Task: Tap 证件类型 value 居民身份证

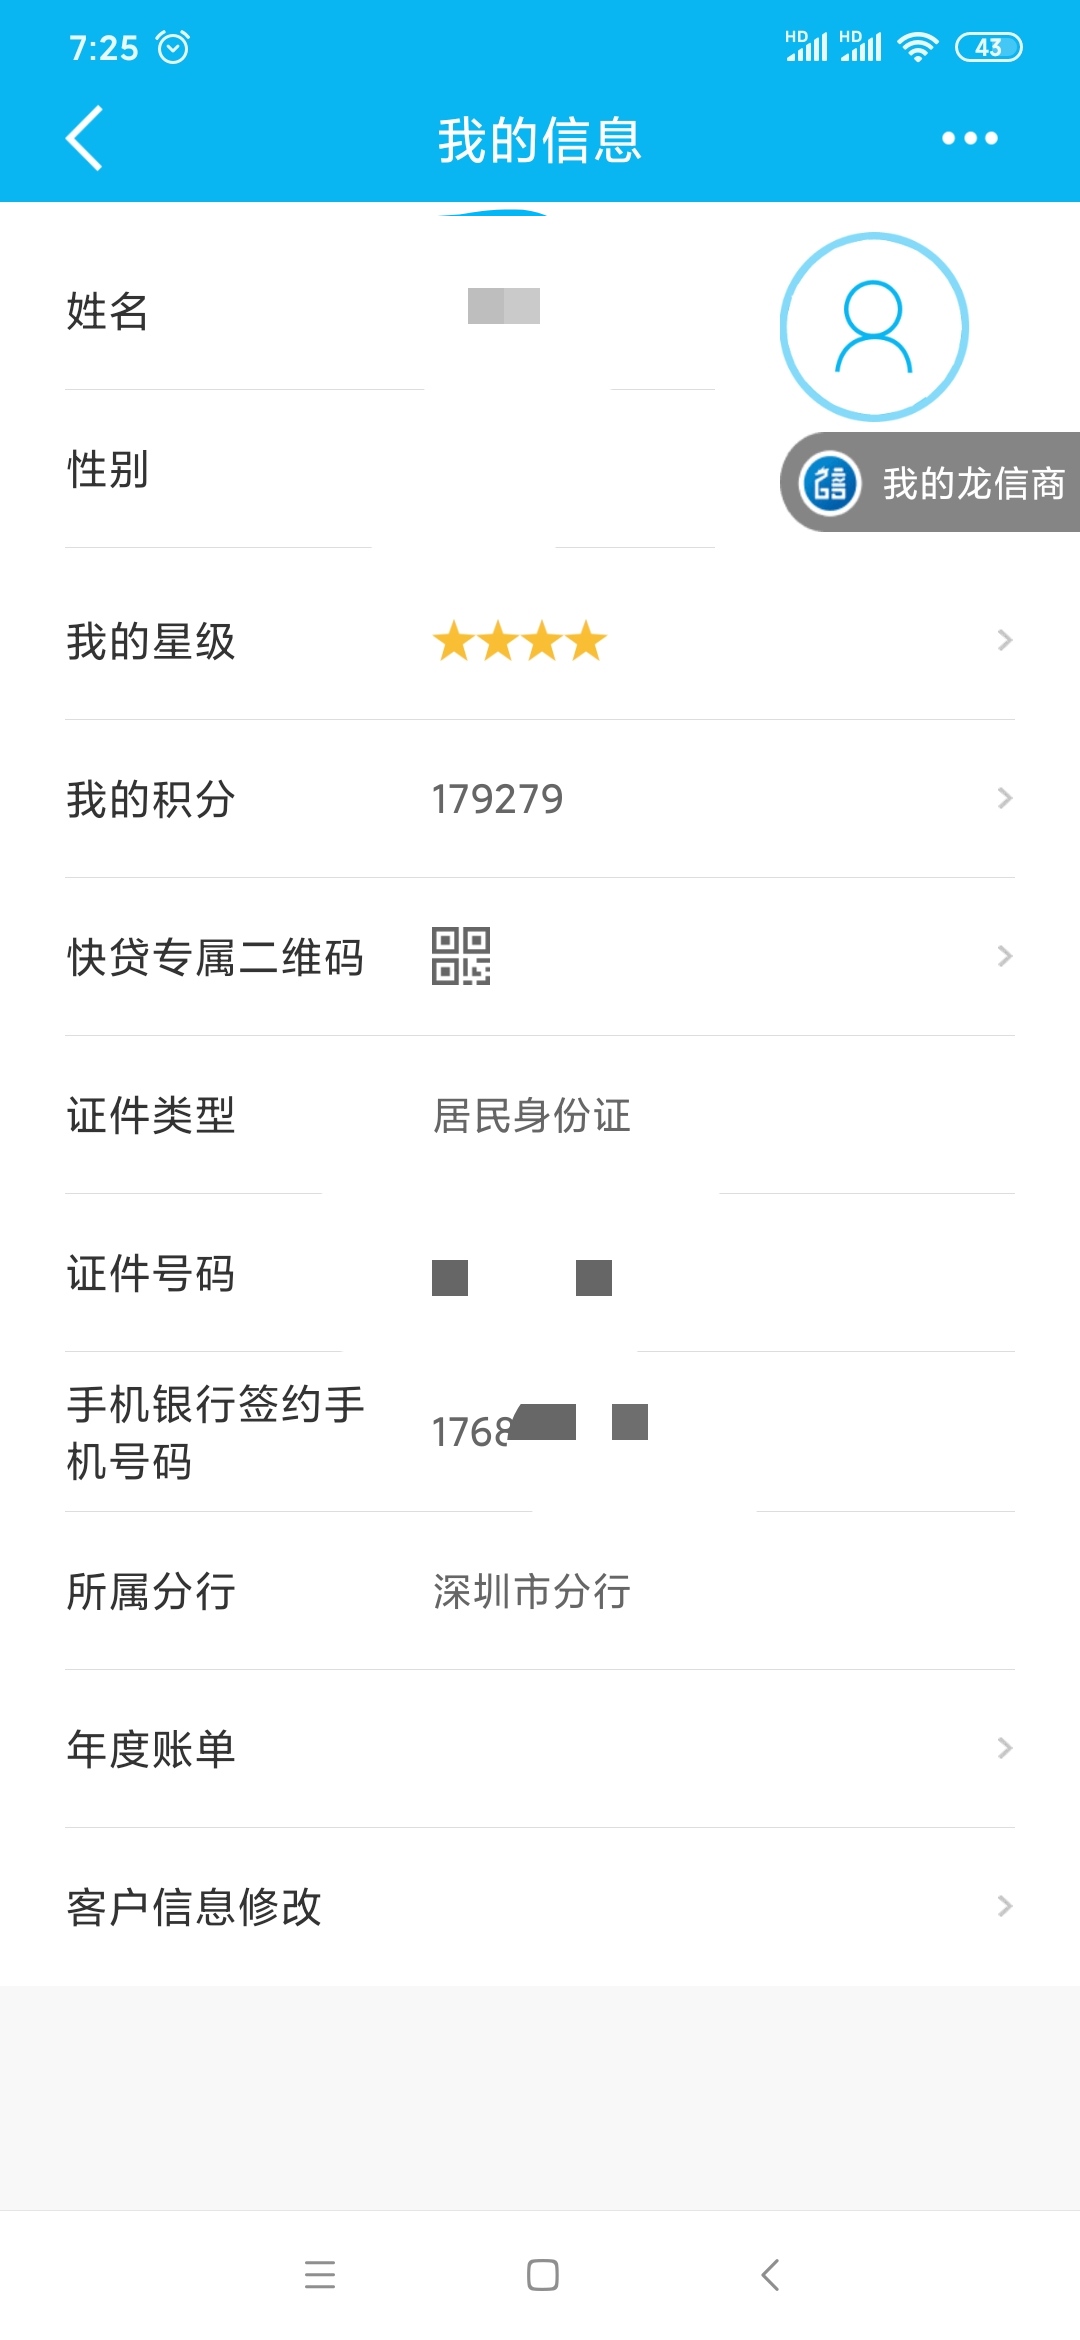Action: coord(531,1115)
